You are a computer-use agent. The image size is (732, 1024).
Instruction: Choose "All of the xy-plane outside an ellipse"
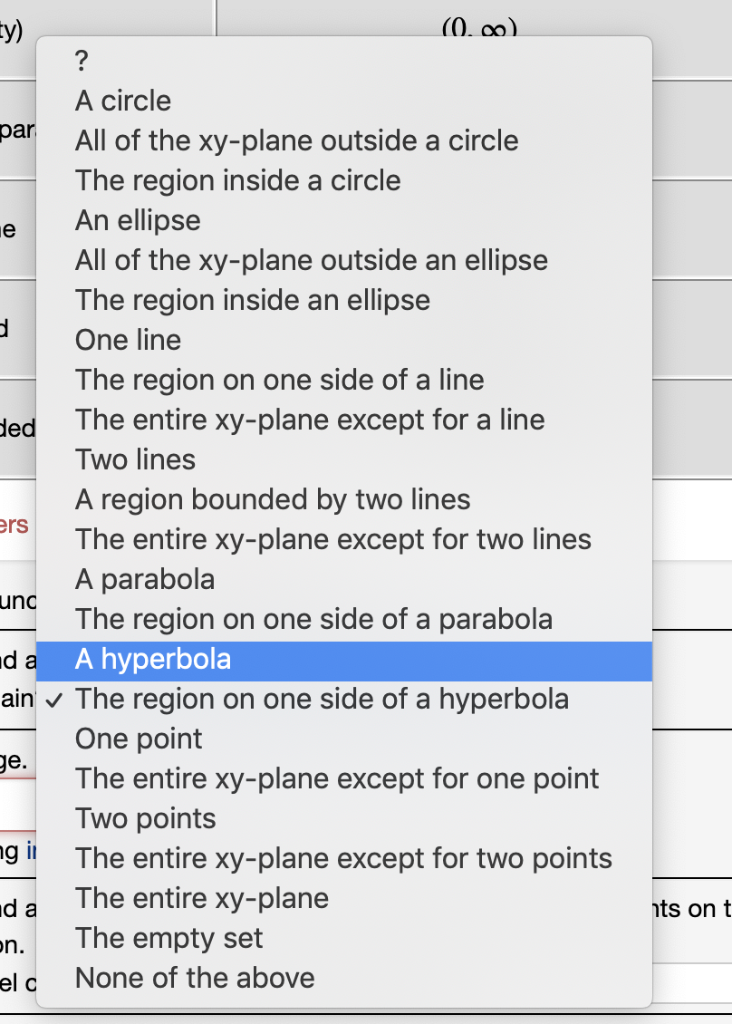pos(310,260)
